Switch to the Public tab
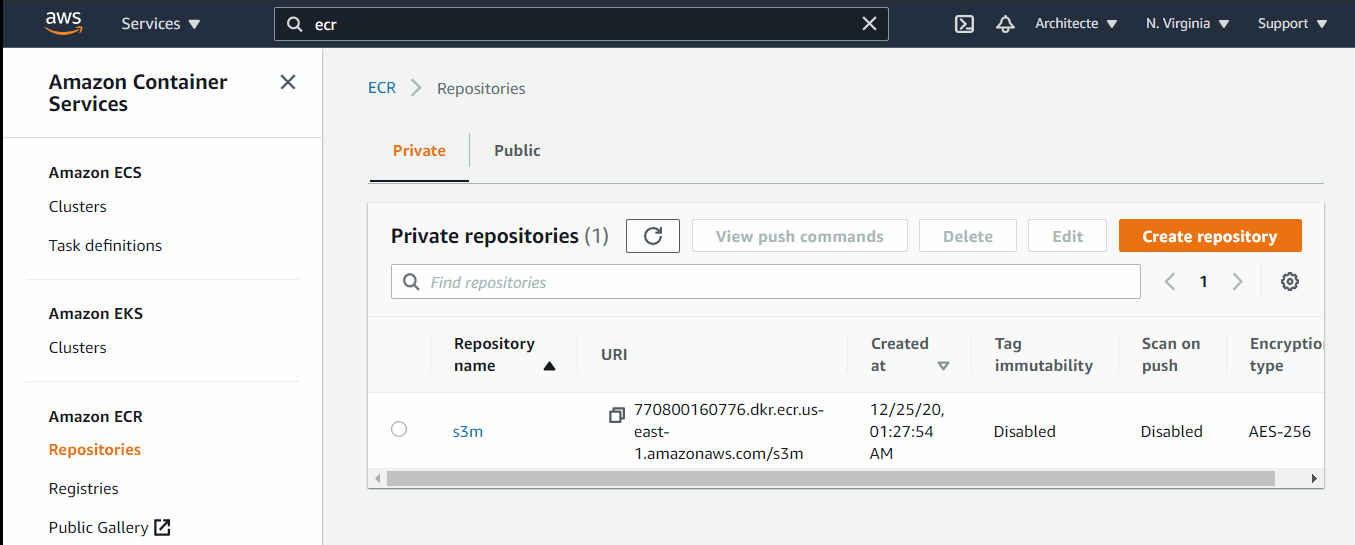The image size is (1355, 545). [517, 150]
